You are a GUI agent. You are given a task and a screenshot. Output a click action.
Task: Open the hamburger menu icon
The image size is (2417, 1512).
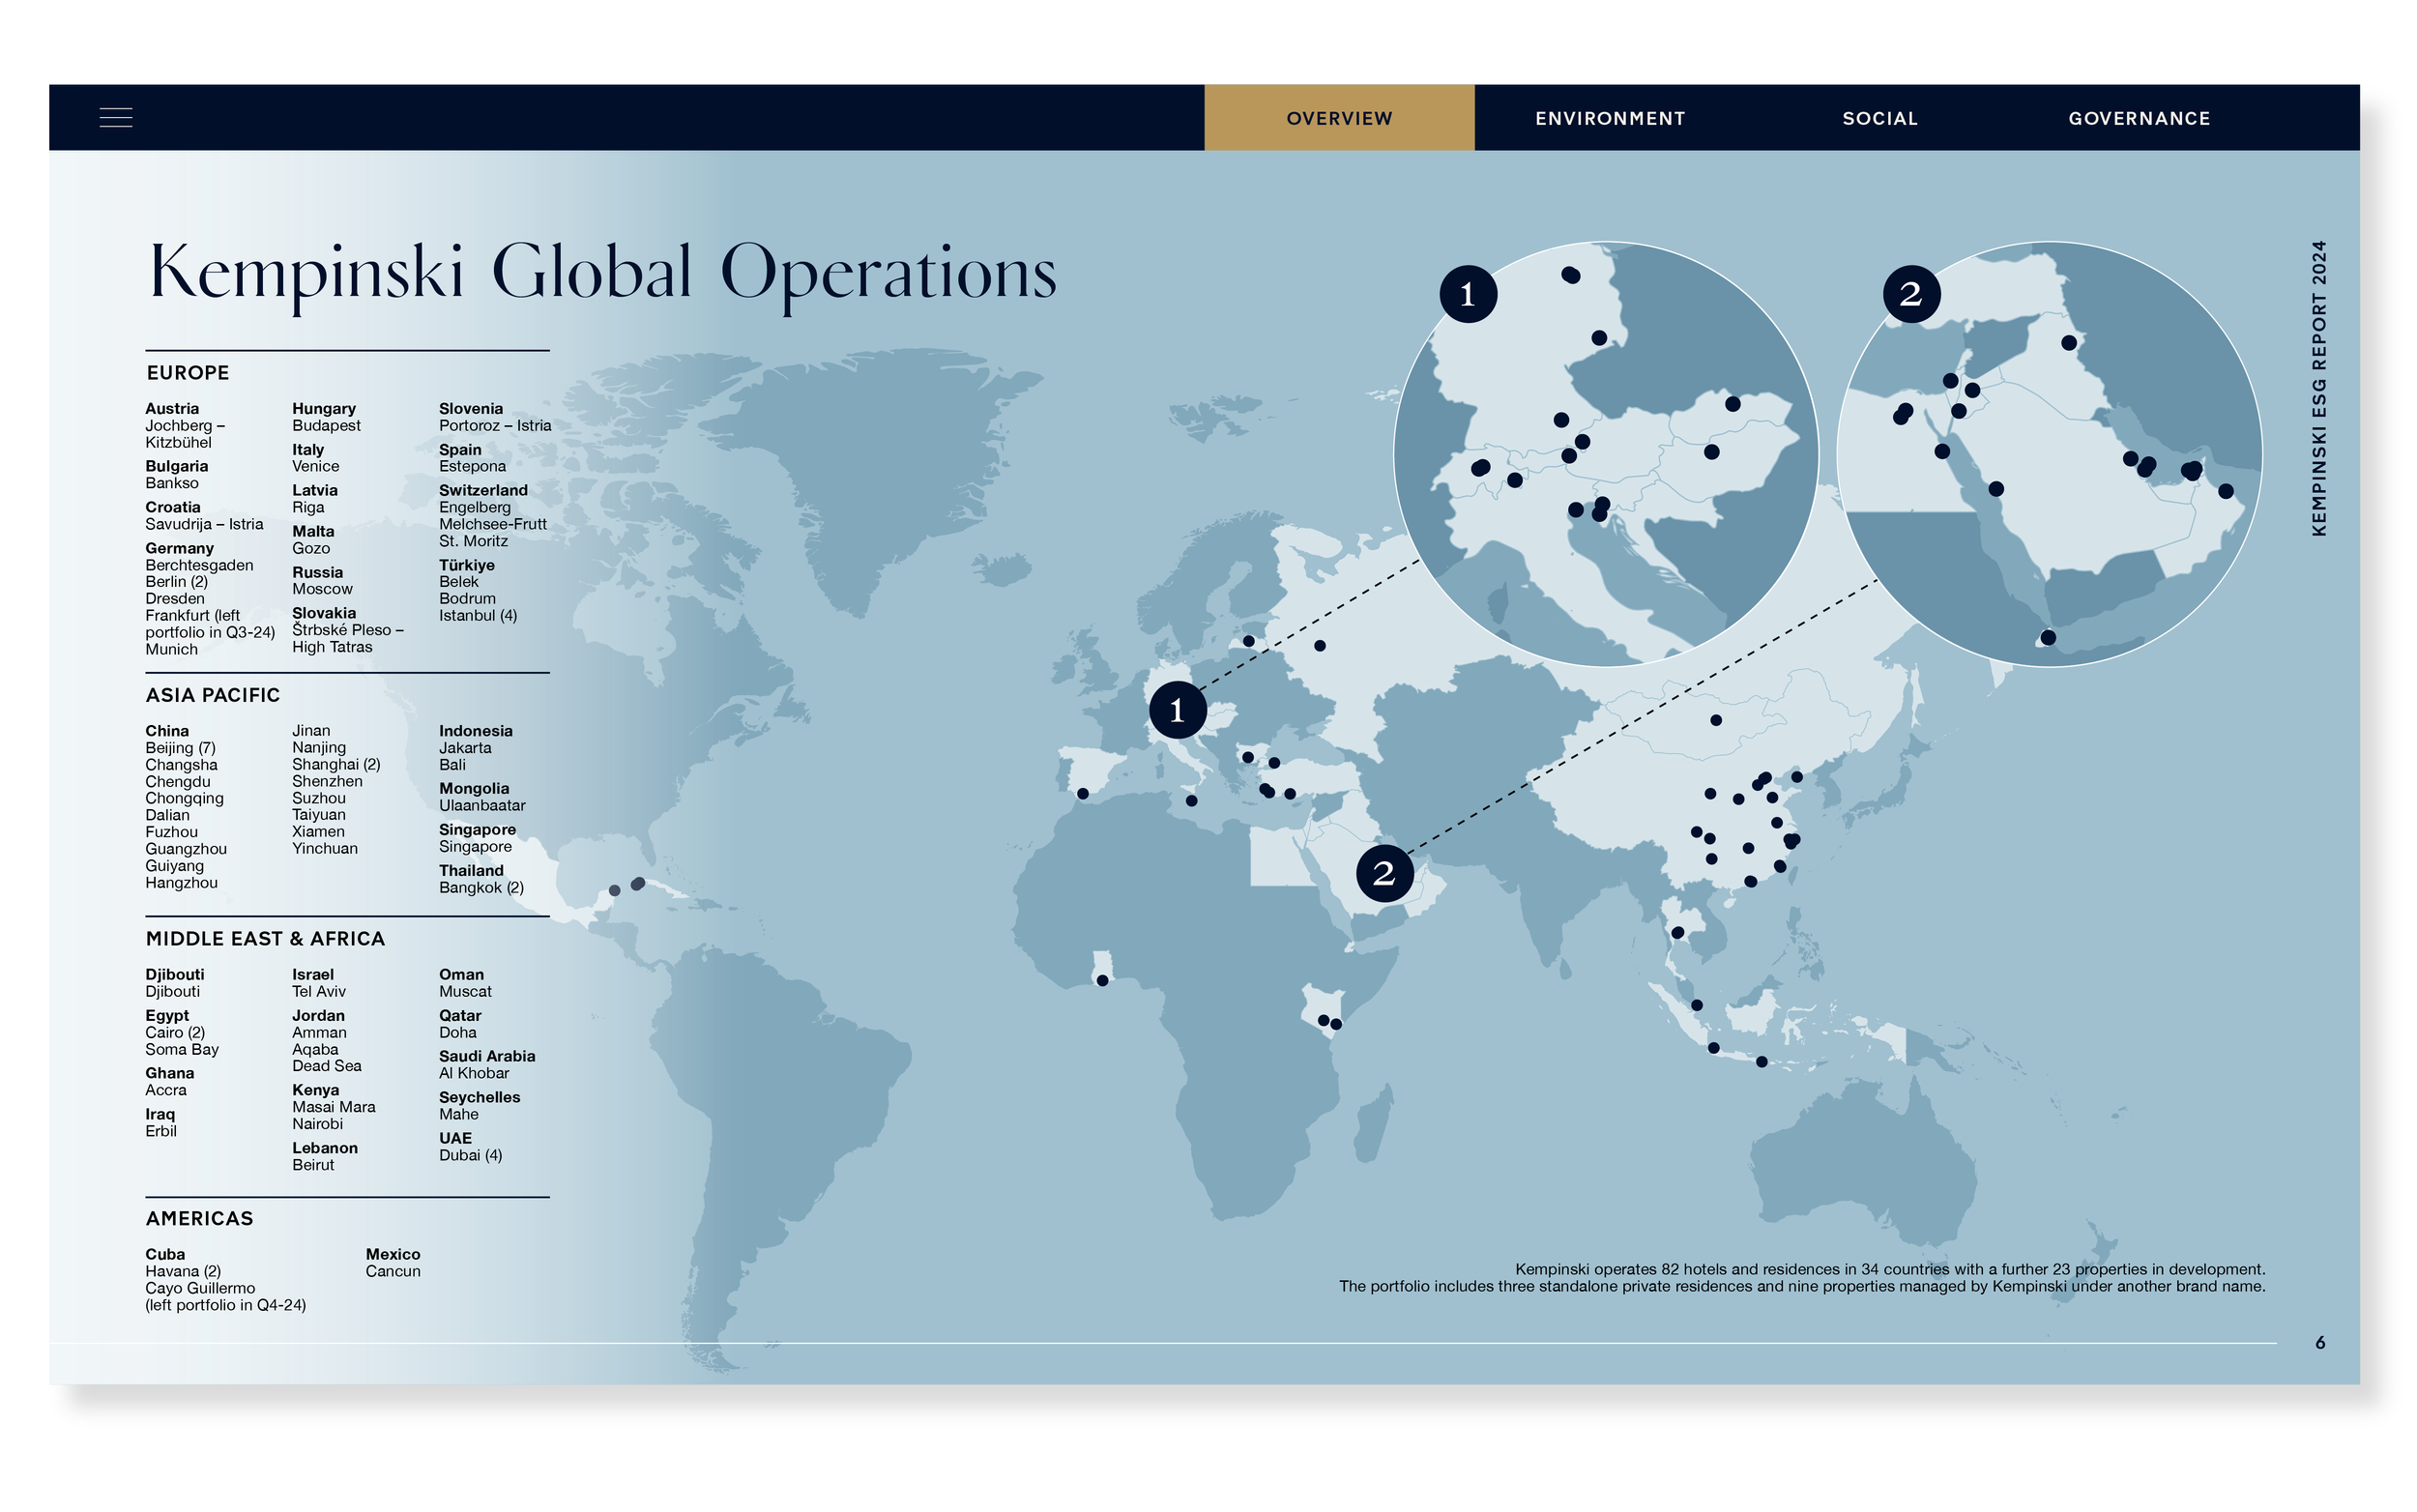tap(116, 118)
